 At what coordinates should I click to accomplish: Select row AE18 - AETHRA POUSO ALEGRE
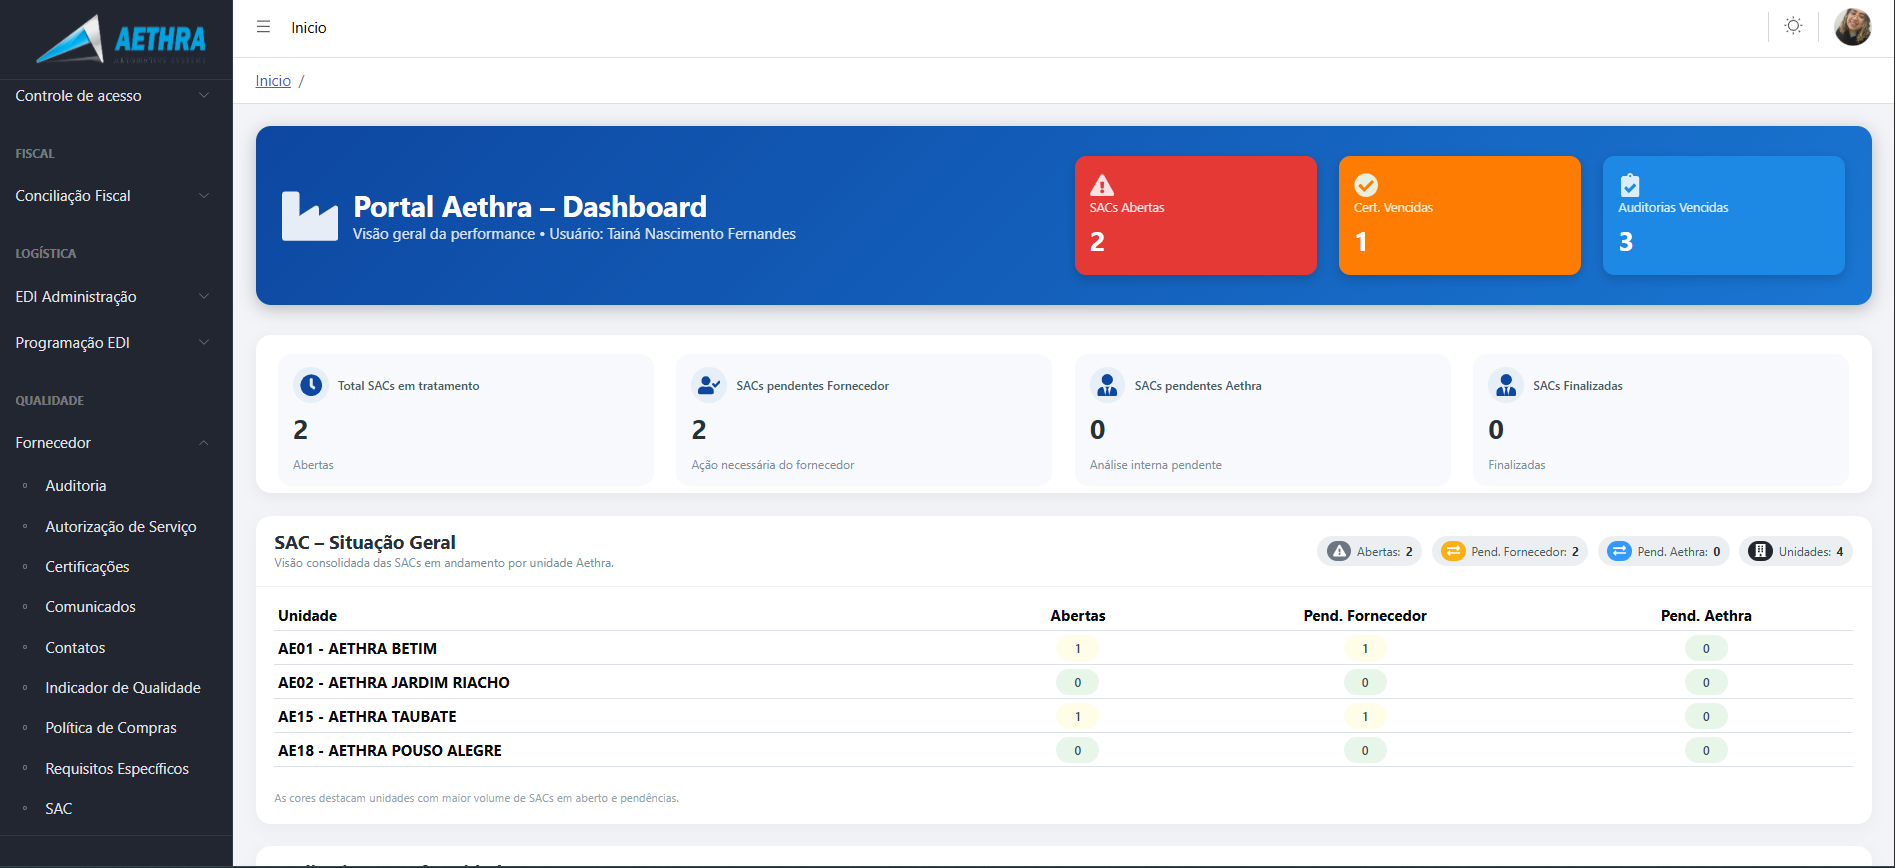coord(1063,750)
